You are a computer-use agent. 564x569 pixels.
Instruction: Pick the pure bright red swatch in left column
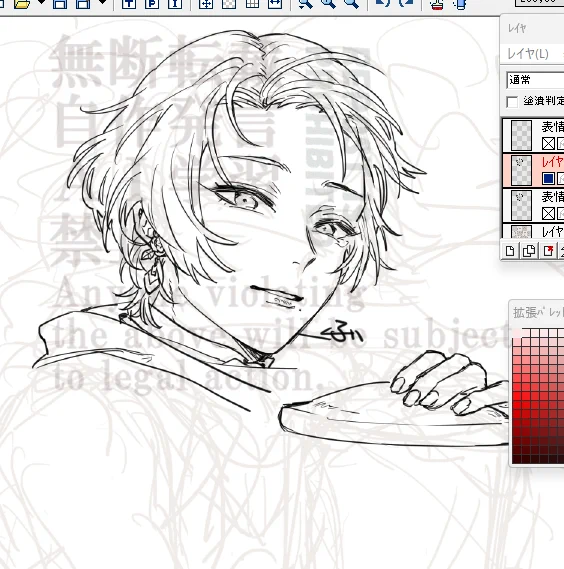tap(516, 396)
